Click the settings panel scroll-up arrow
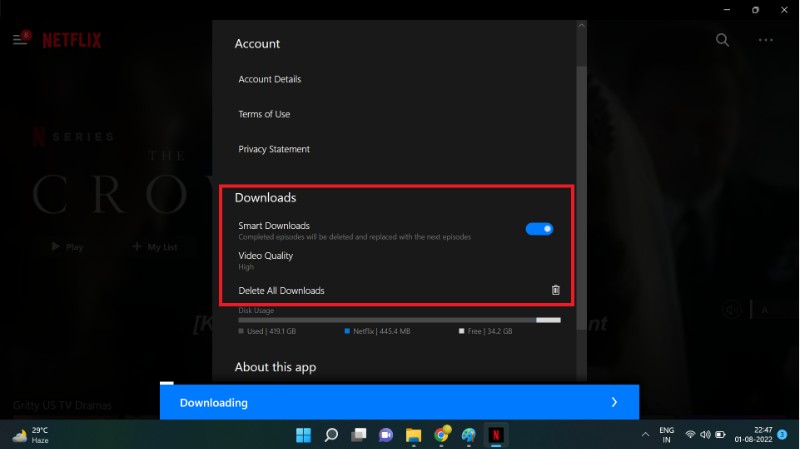The height and width of the screenshot is (449, 800). pos(581,25)
